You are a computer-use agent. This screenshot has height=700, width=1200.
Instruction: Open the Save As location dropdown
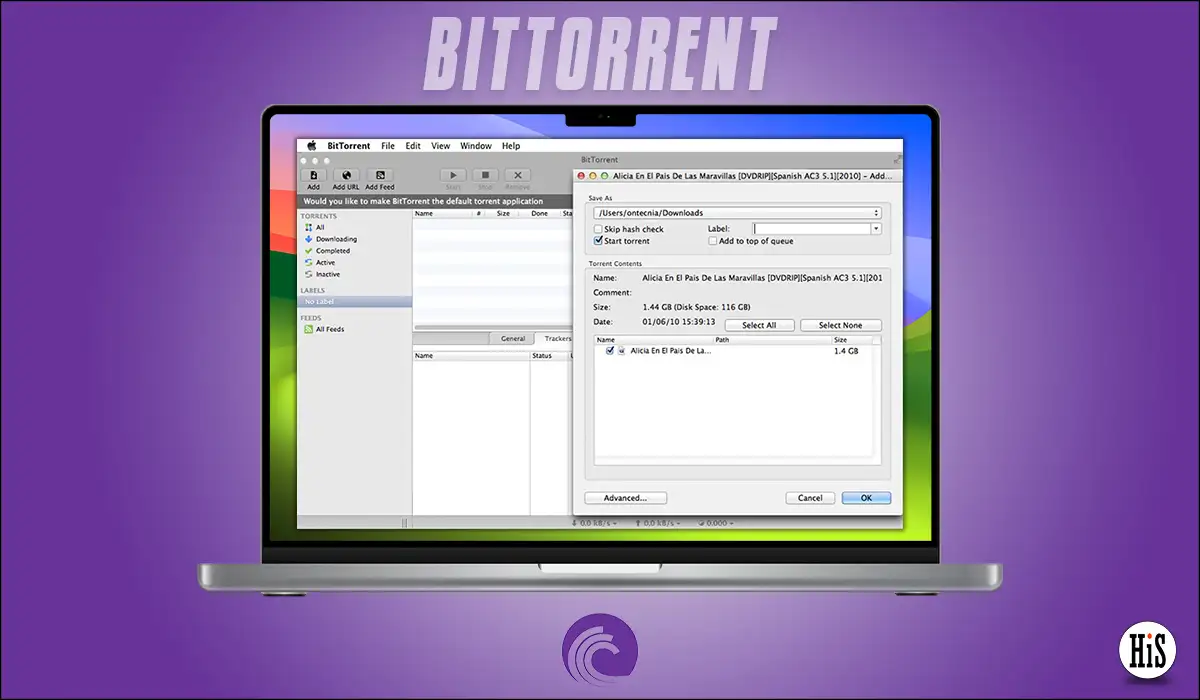737,213
